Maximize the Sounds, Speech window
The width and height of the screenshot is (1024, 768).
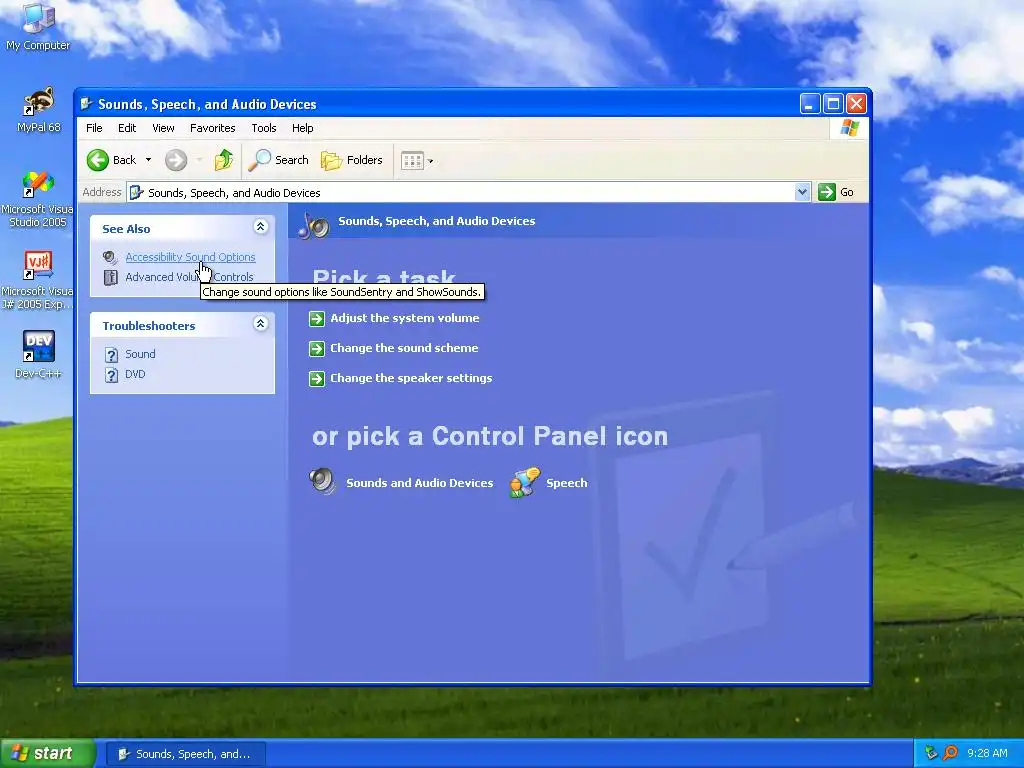833,104
